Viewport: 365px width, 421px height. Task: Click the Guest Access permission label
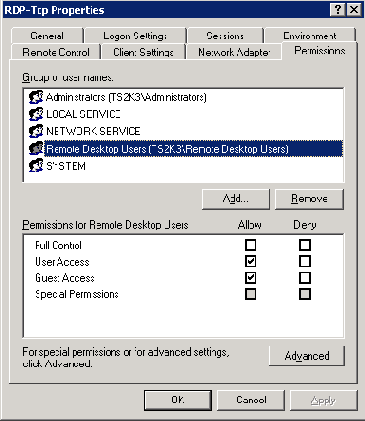coord(65,278)
